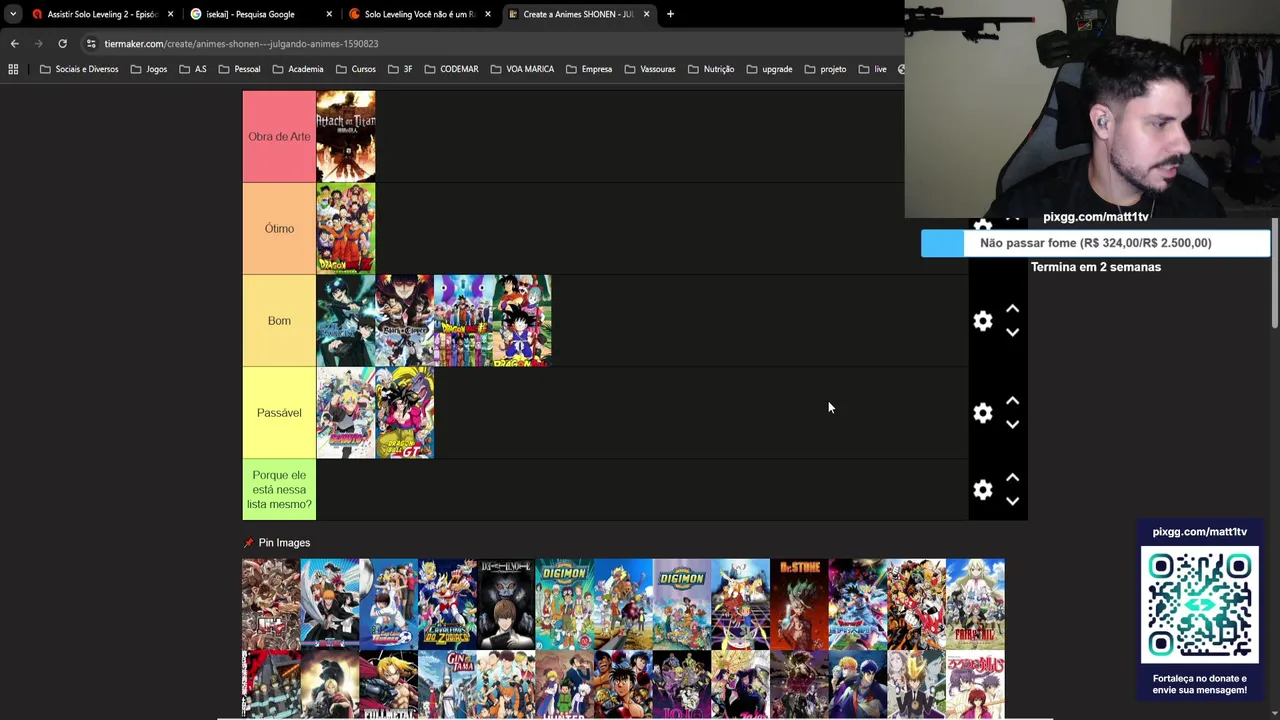The height and width of the screenshot is (720, 1280).
Task: Open the upgrade bookmark folder
Action: (x=769, y=69)
